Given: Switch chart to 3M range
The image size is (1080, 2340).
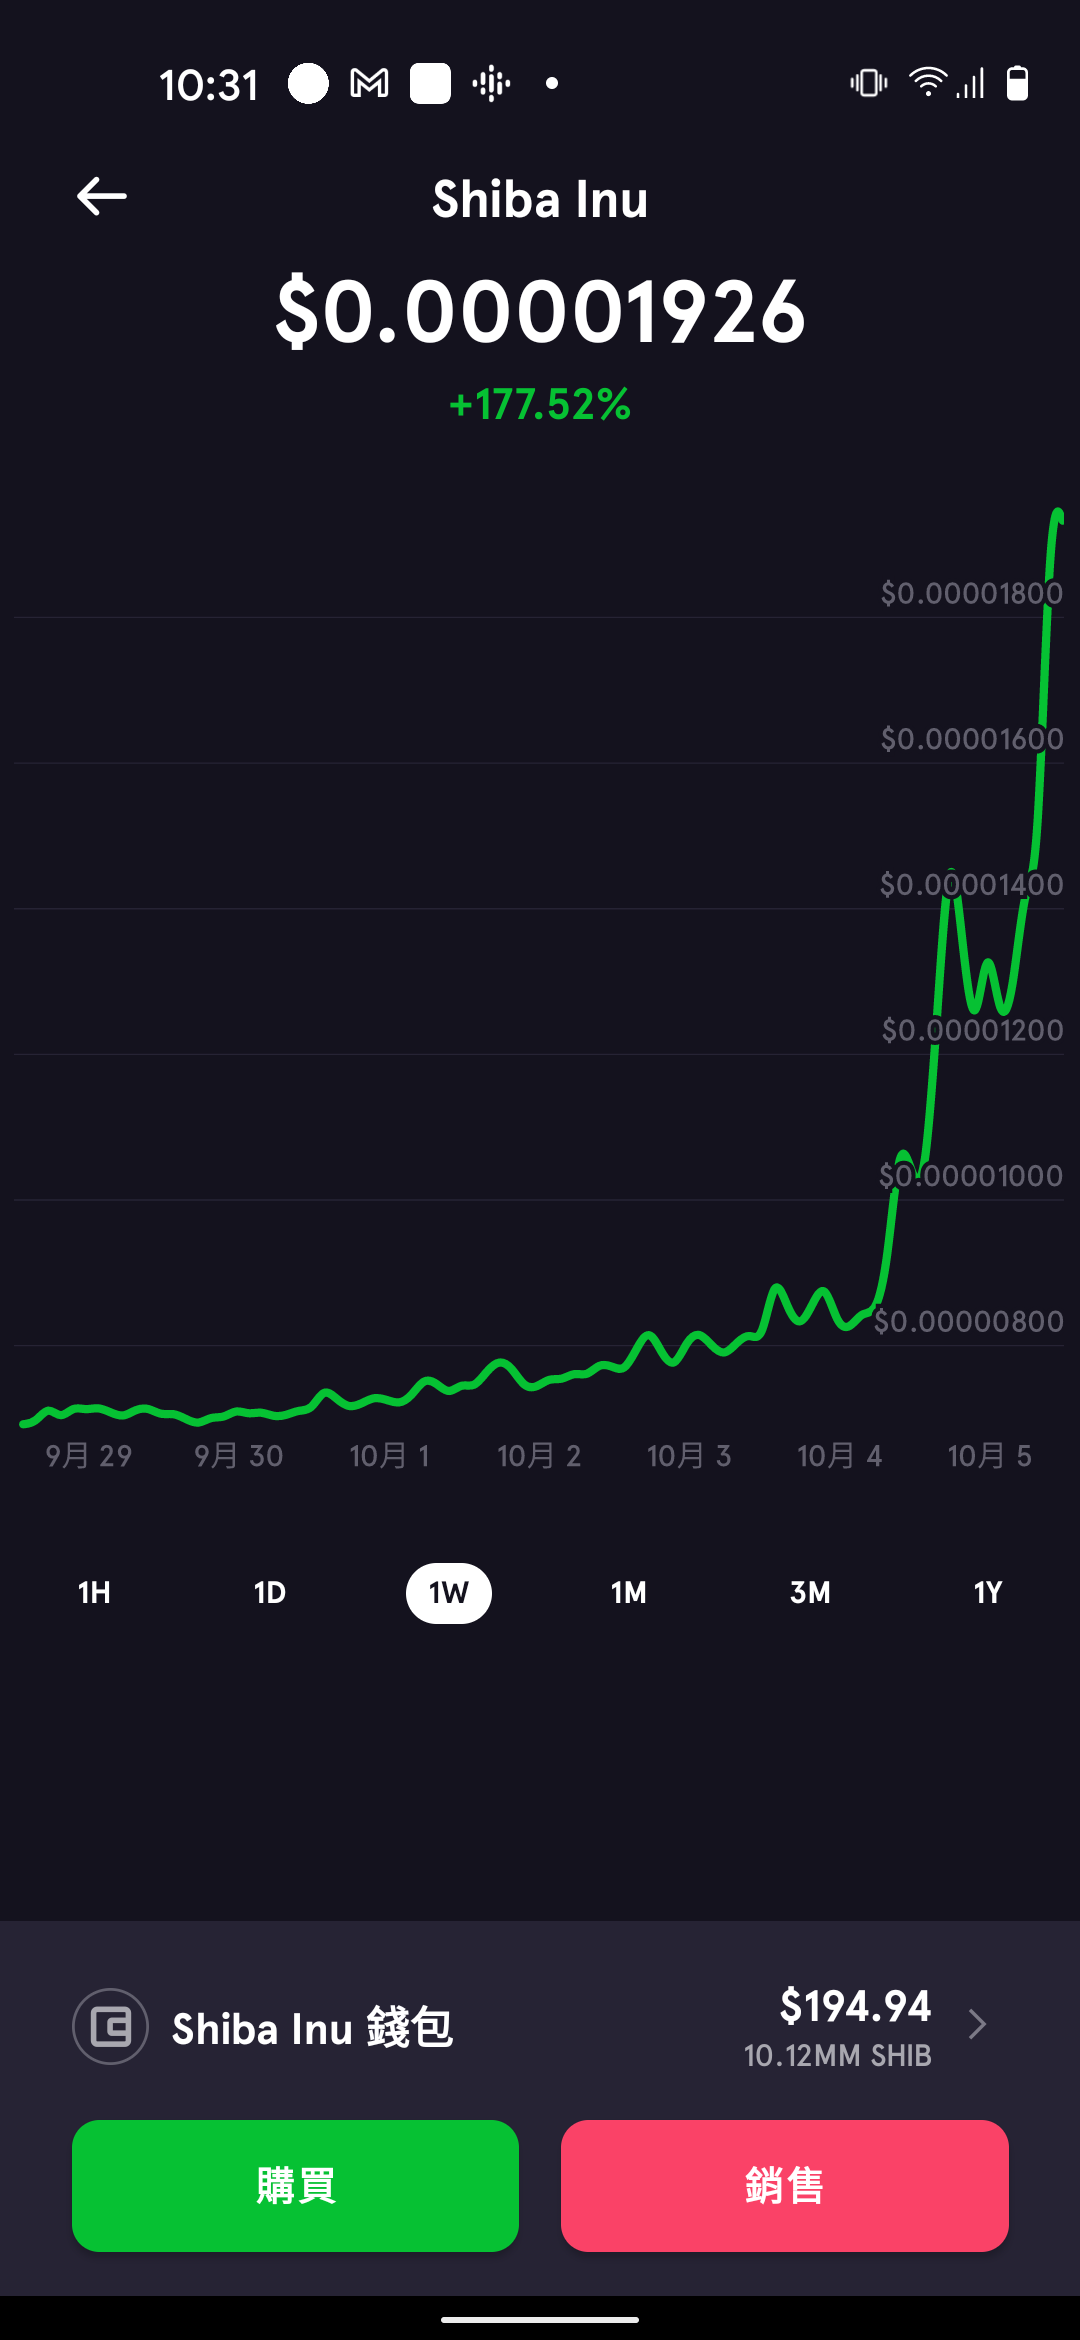Looking at the screenshot, I should tap(810, 1592).
